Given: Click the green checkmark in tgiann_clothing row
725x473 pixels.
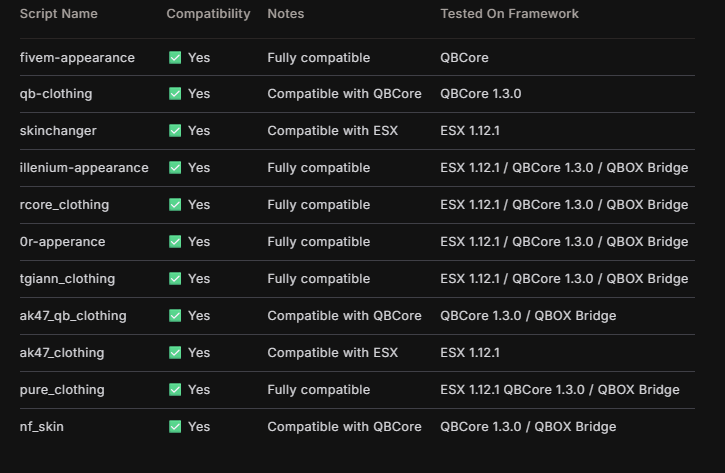Looking at the screenshot, I should click(175, 278).
